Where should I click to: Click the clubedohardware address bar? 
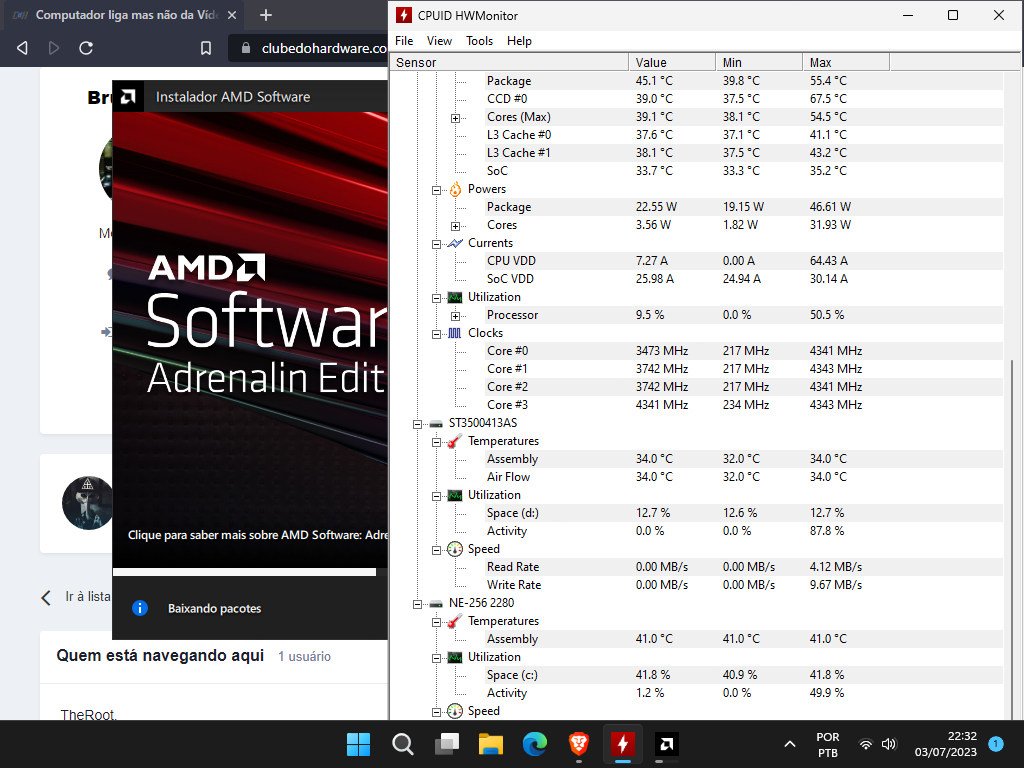[308, 48]
